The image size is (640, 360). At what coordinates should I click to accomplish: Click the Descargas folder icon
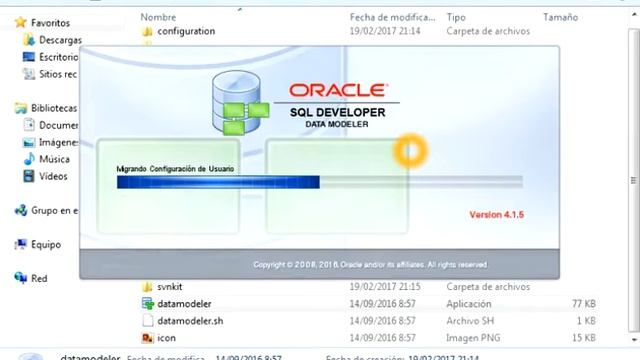point(29,40)
